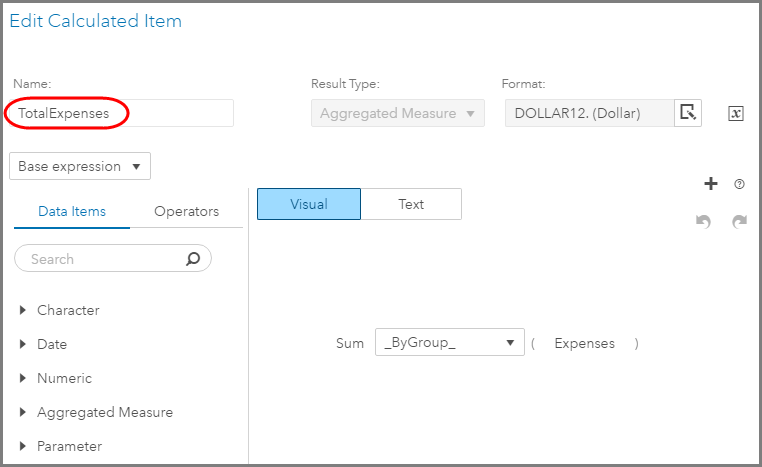Open the Result Type dropdown
Viewport: 762px width, 467px height.
pyautogui.click(x=398, y=113)
